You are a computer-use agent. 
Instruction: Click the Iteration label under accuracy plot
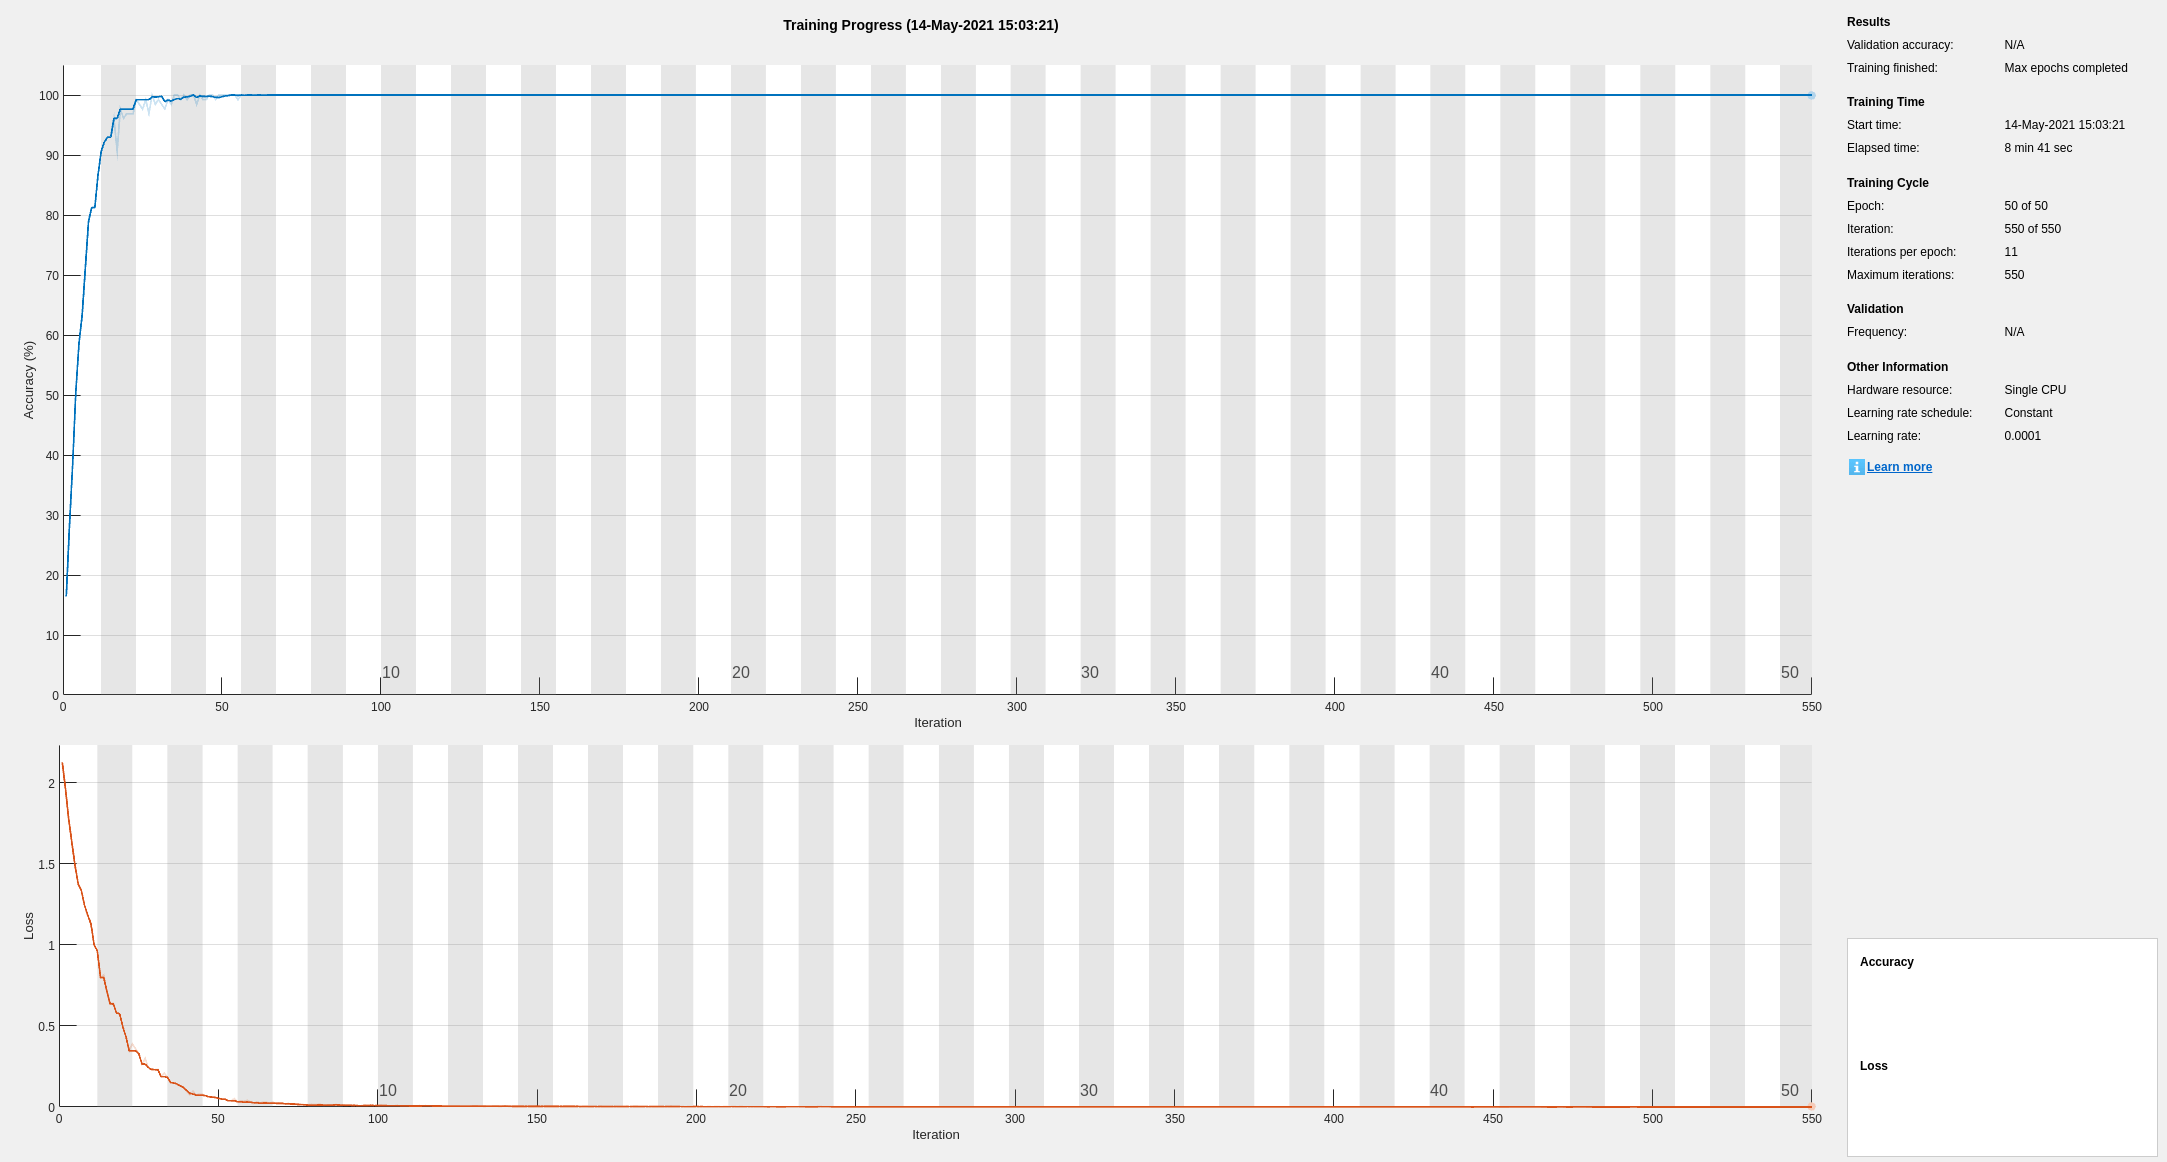click(937, 723)
